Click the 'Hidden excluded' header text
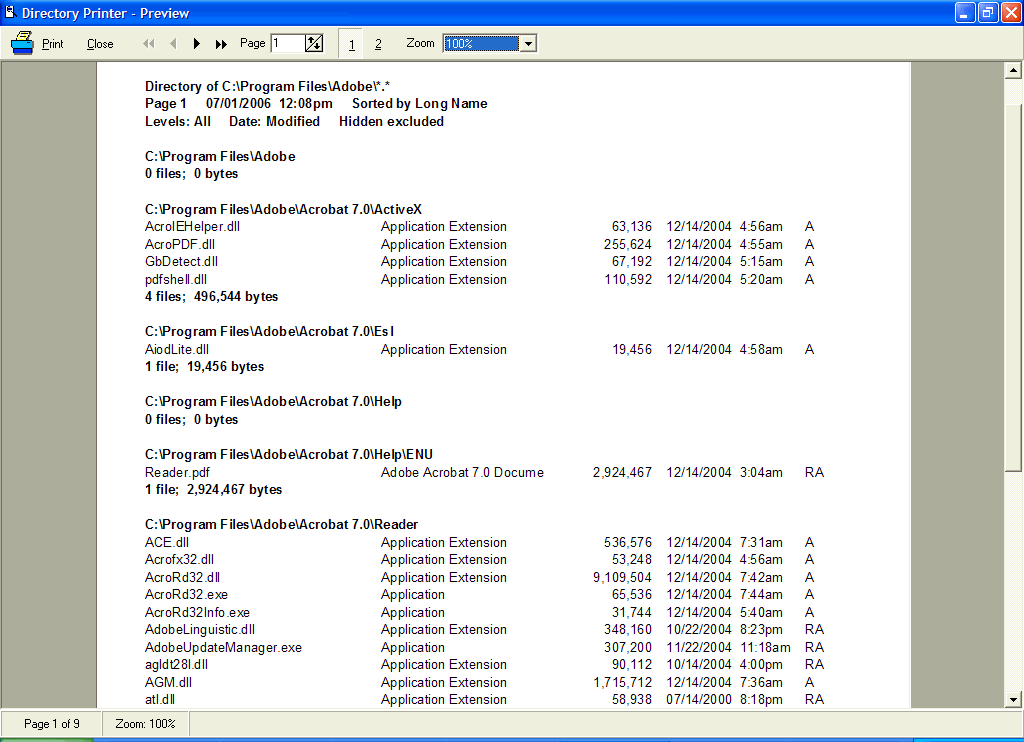This screenshot has height=742, width=1024. coord(392,121)
